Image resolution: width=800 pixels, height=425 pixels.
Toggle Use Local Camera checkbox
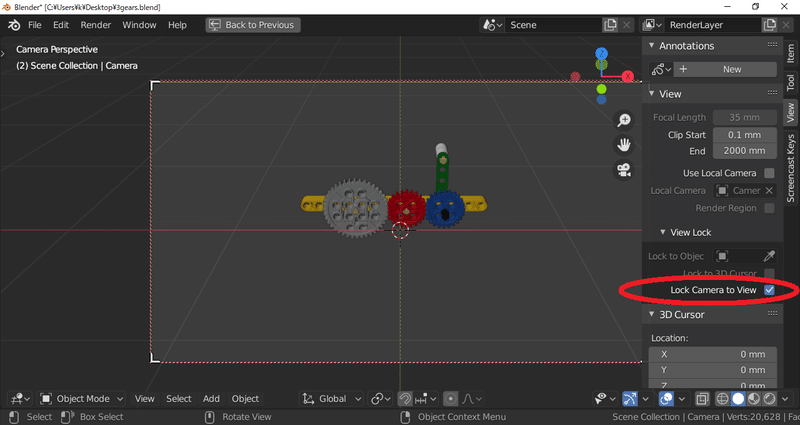(x=769, y=173)
